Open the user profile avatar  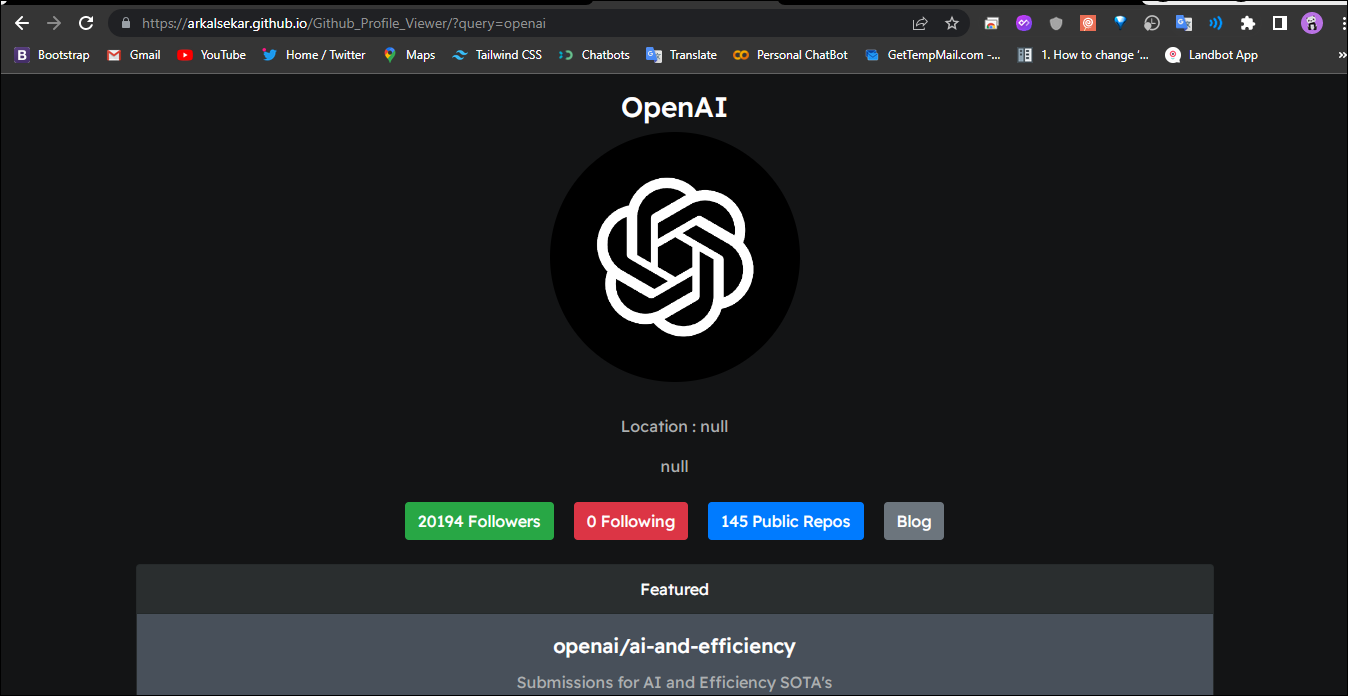tap(1312, 23)
